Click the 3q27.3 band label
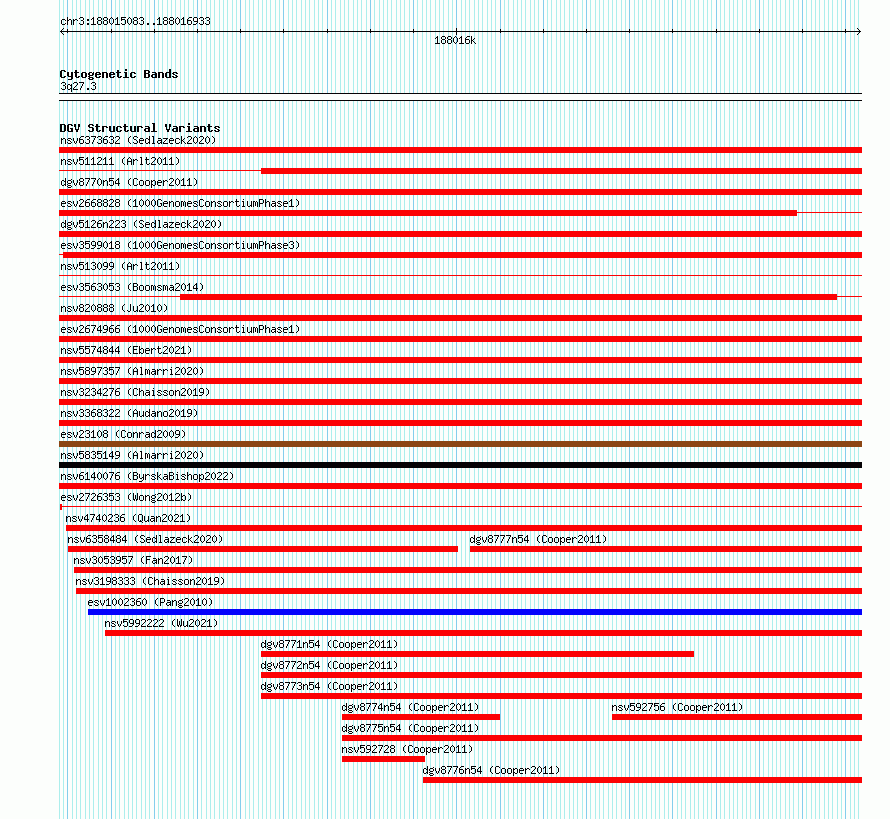Viewport: 890px width, 819px height. pos(78,86)
